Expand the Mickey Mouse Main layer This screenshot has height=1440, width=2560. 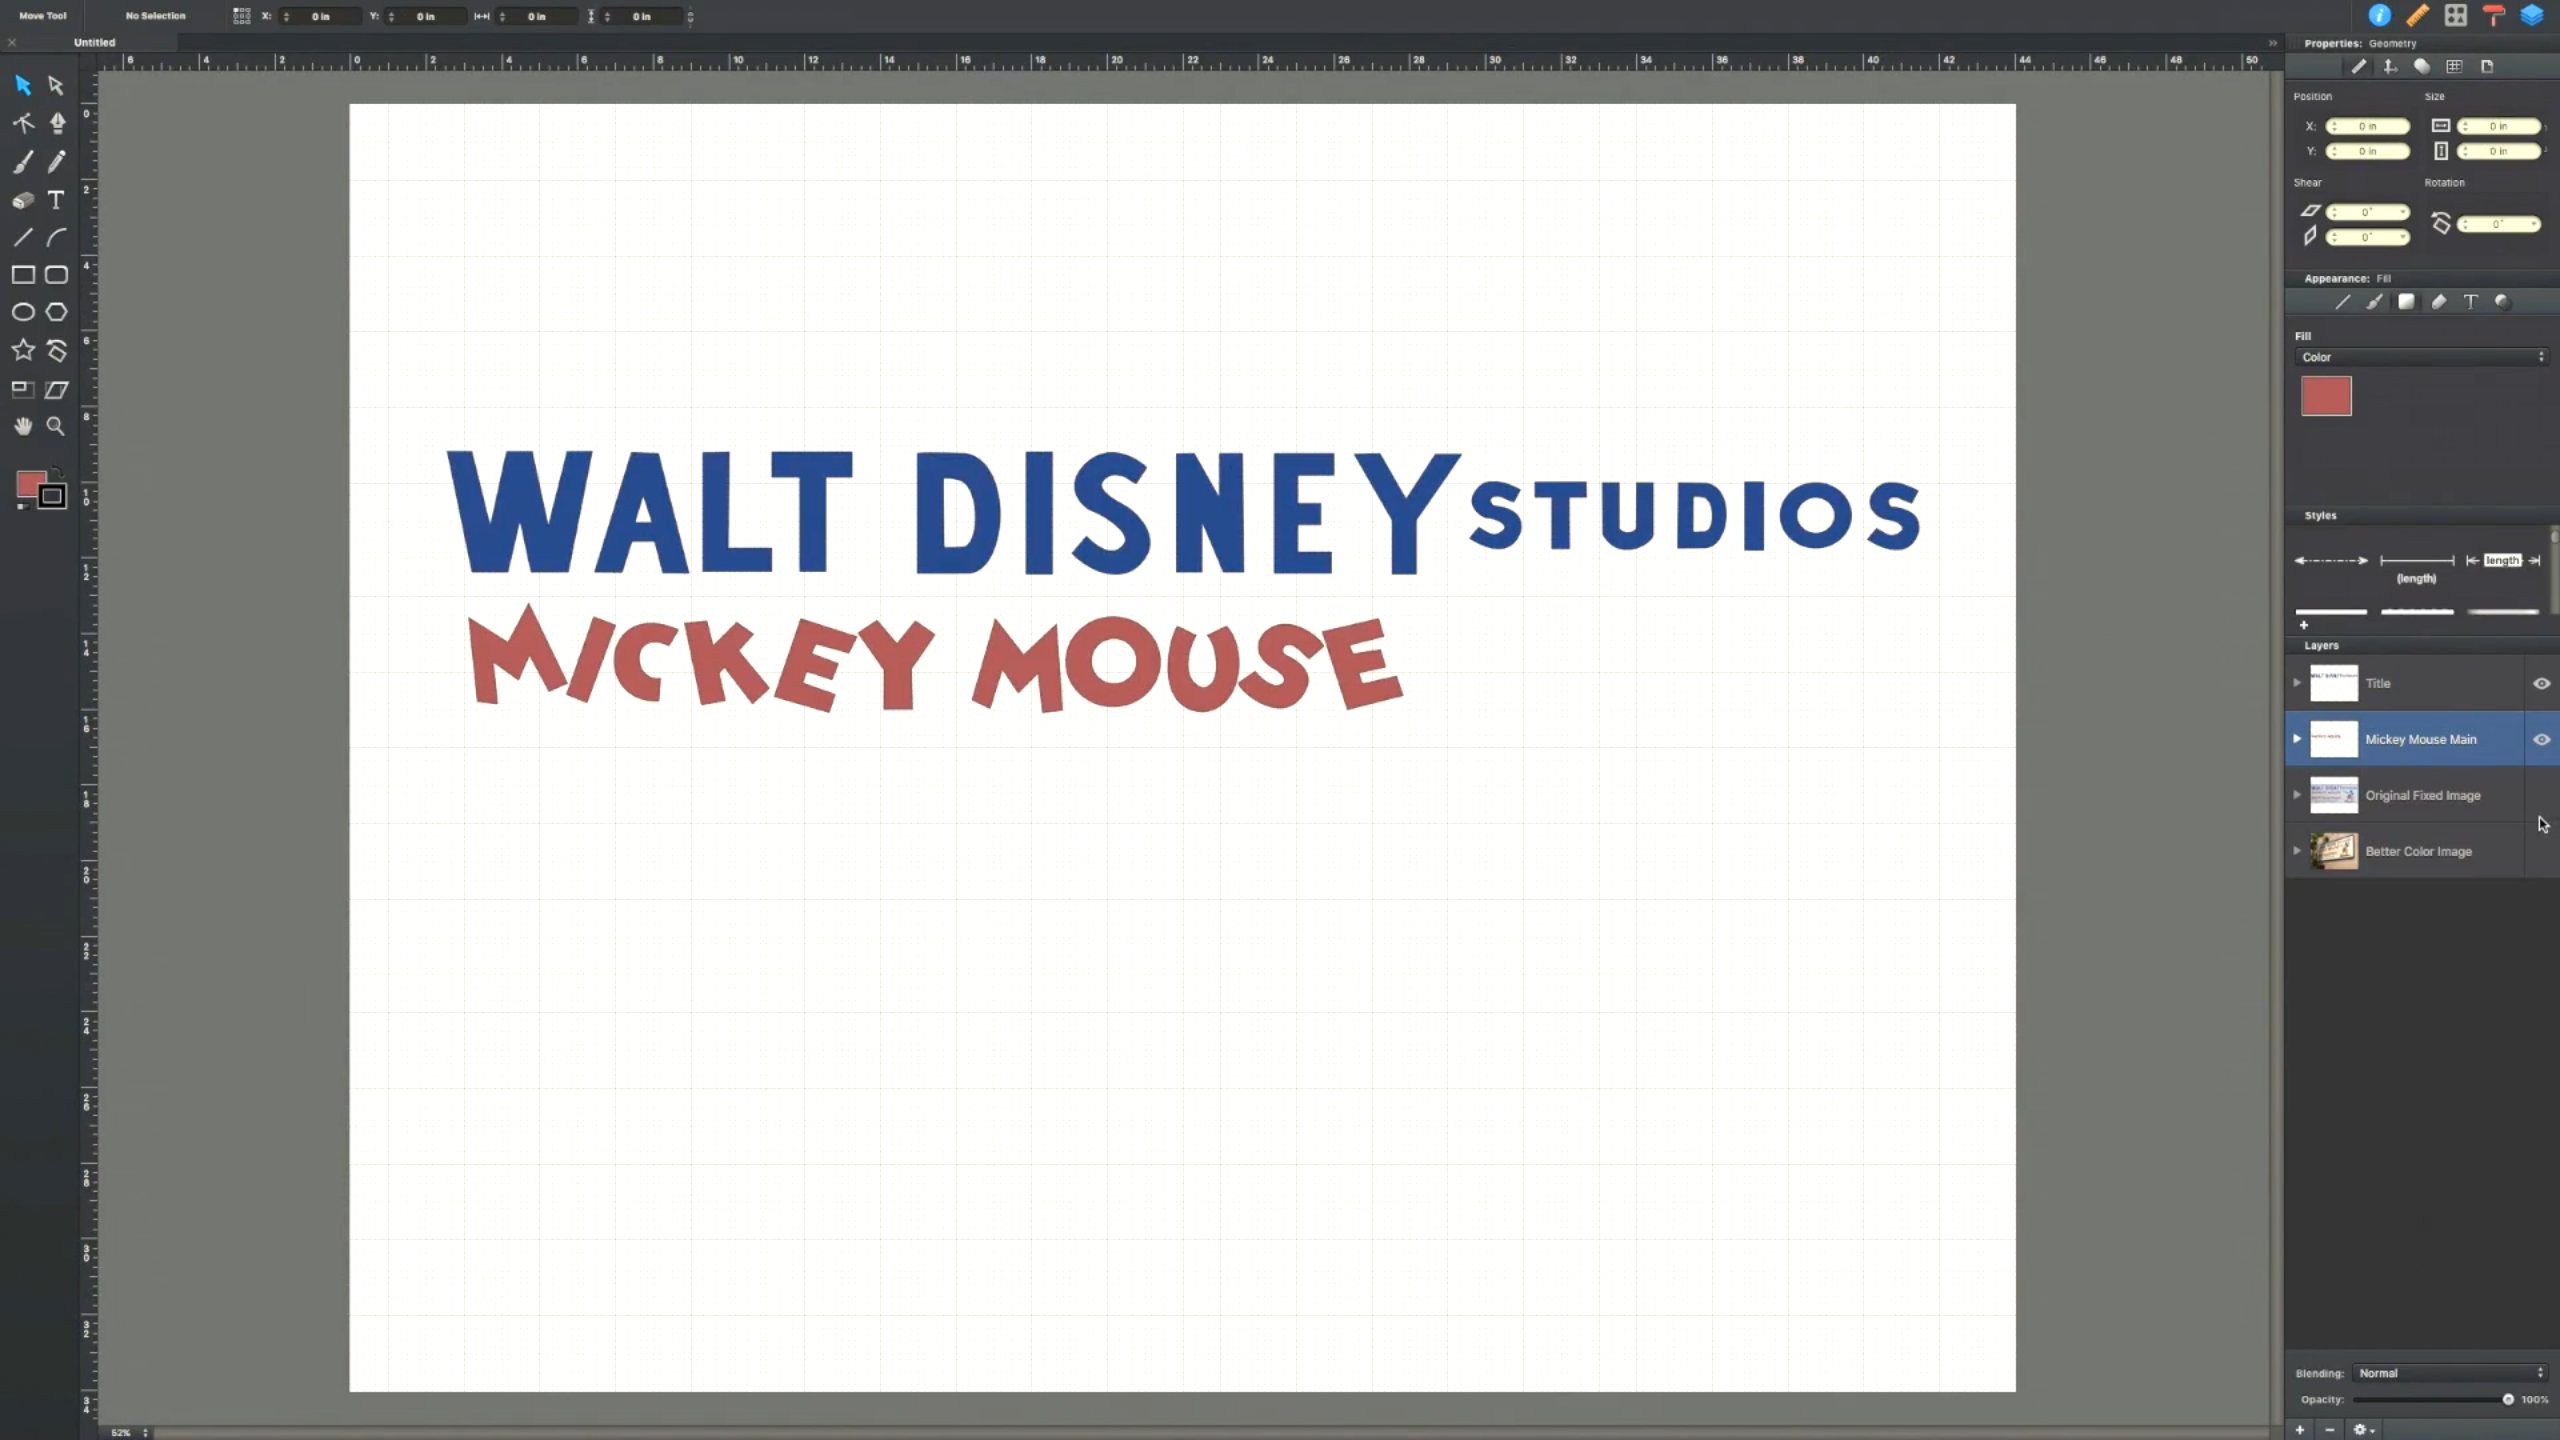click(x=2297, y=739)
